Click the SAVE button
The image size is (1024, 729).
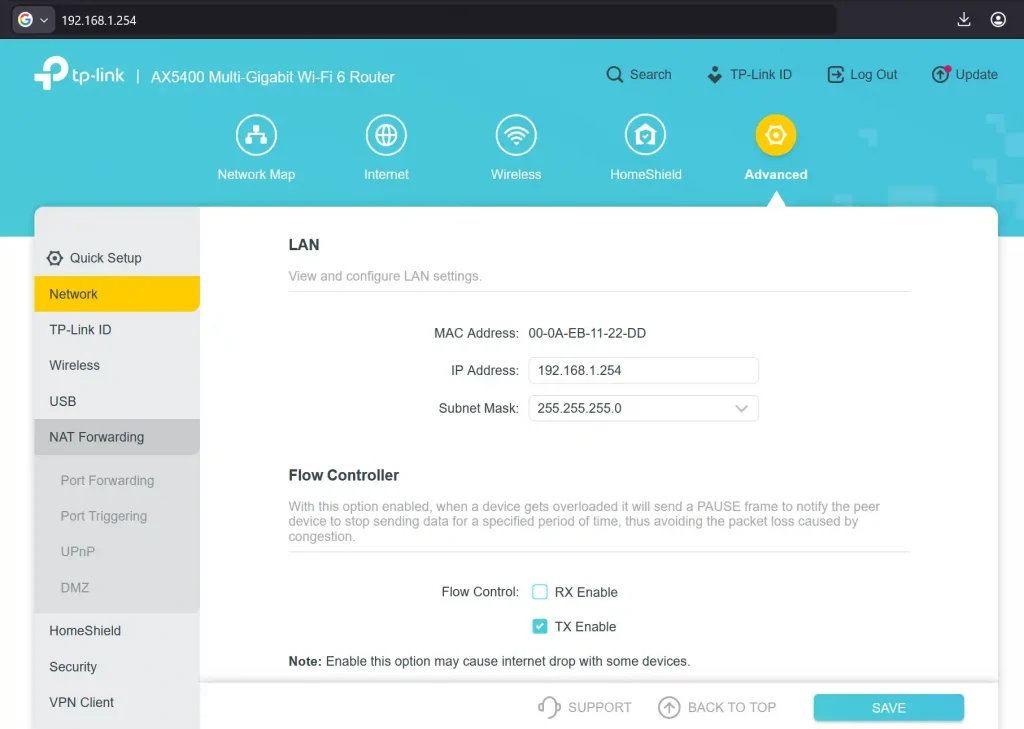click(x=887, y=707)
